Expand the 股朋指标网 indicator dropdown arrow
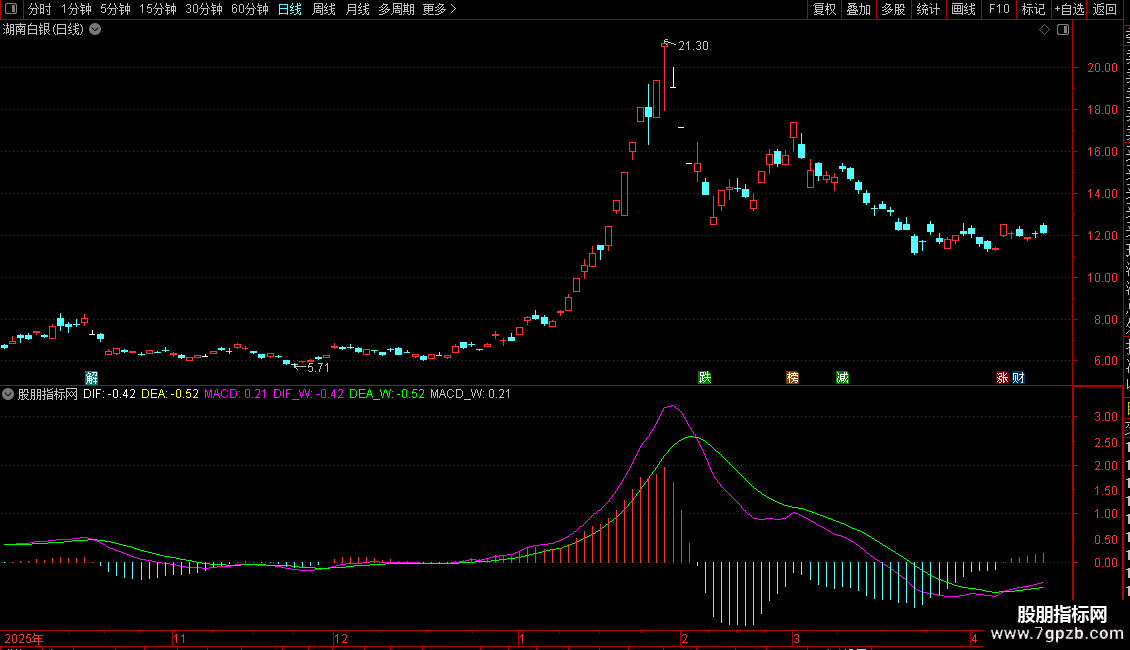The image size is (1130, 650). pos(8,394)
